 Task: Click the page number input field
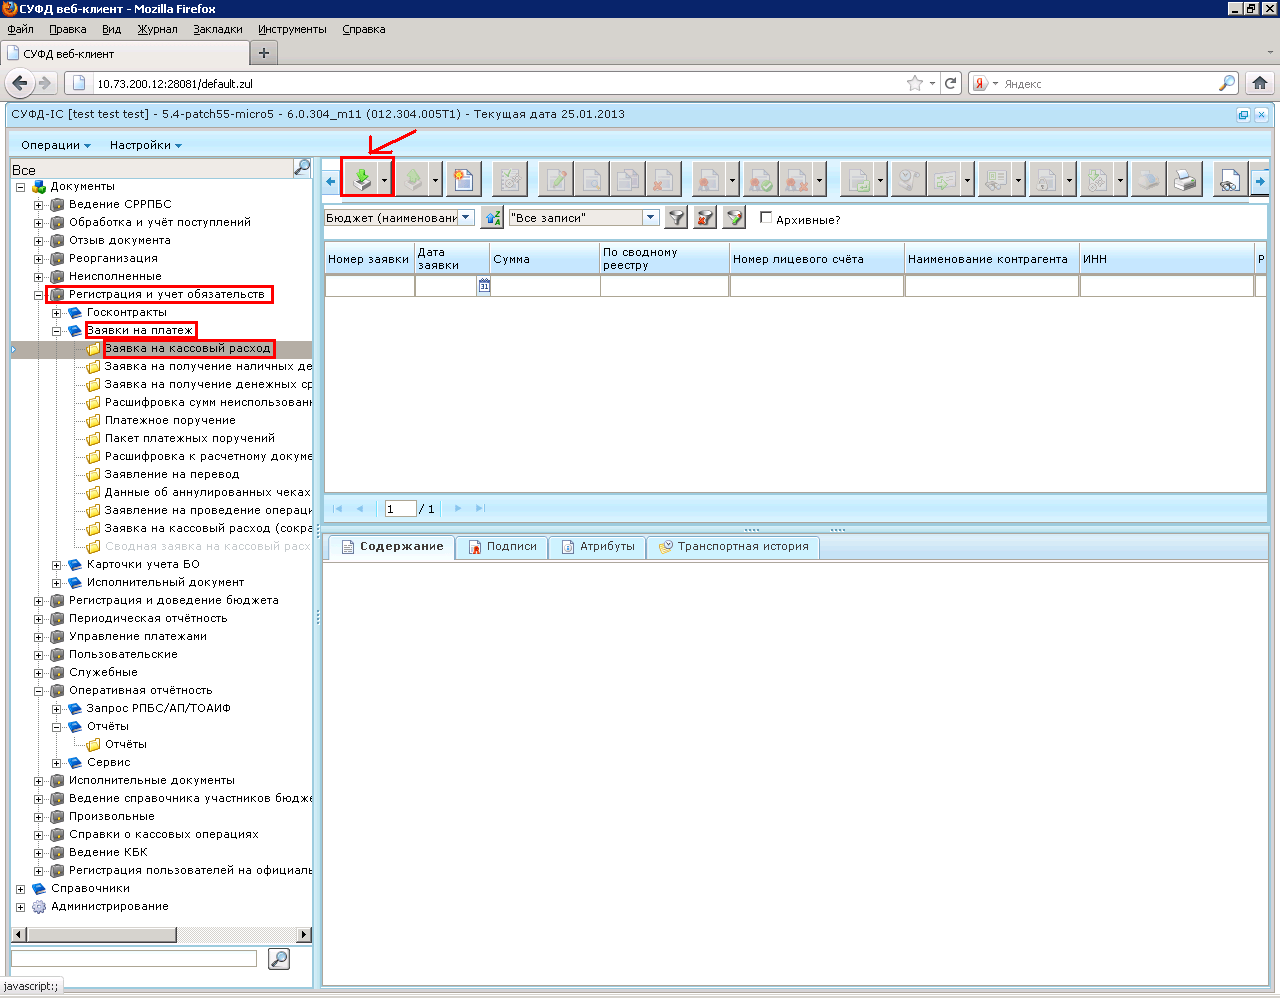[x=400, y=508]
